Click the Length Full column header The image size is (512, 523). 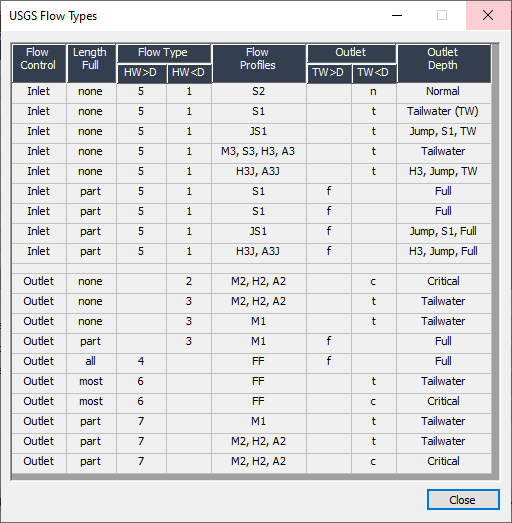point(91,63)
